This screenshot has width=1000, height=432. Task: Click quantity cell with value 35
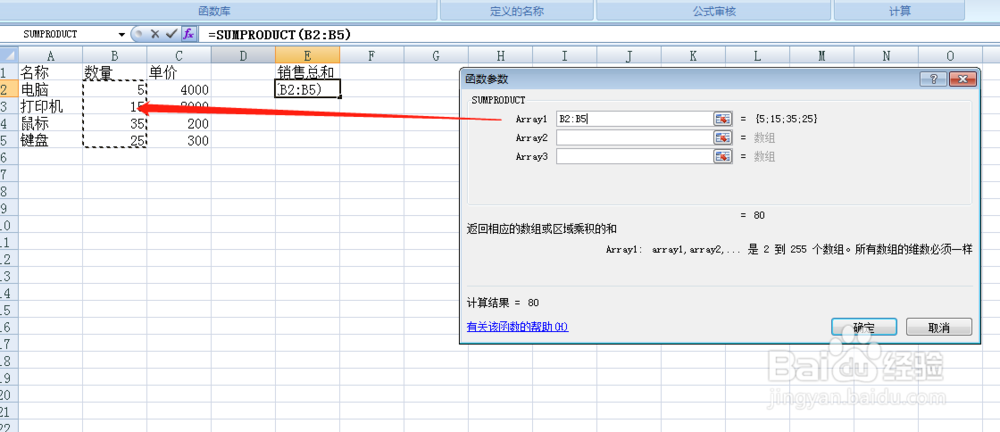pos(114,123)
